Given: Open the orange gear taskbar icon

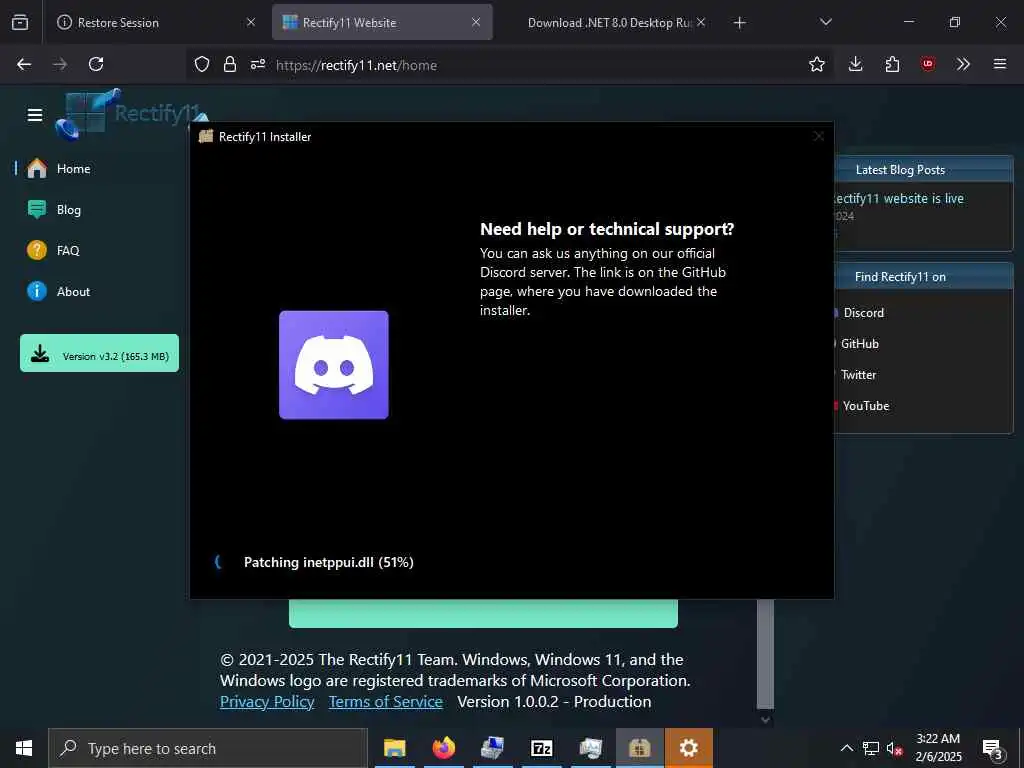Looking at the screenshot, I should pyautogui.click(x=688, y=748).
